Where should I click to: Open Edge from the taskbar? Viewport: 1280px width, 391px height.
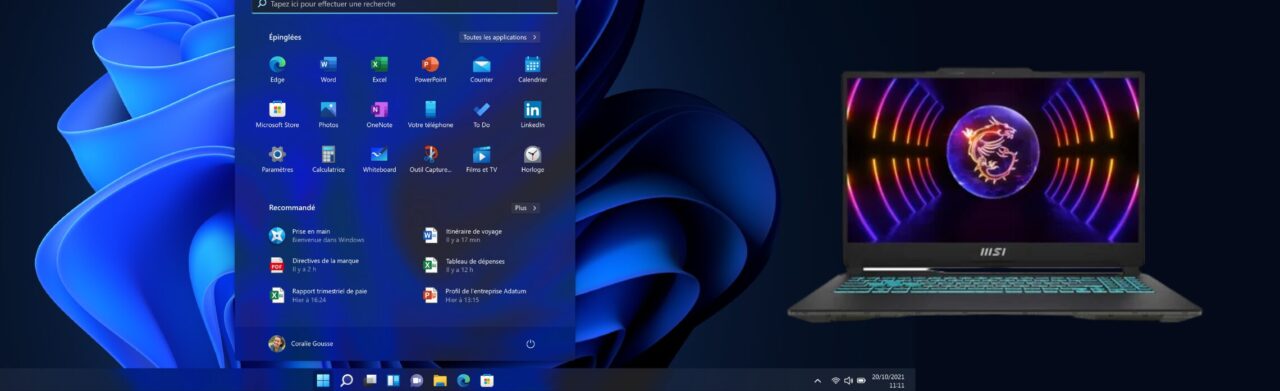(463, 381)
